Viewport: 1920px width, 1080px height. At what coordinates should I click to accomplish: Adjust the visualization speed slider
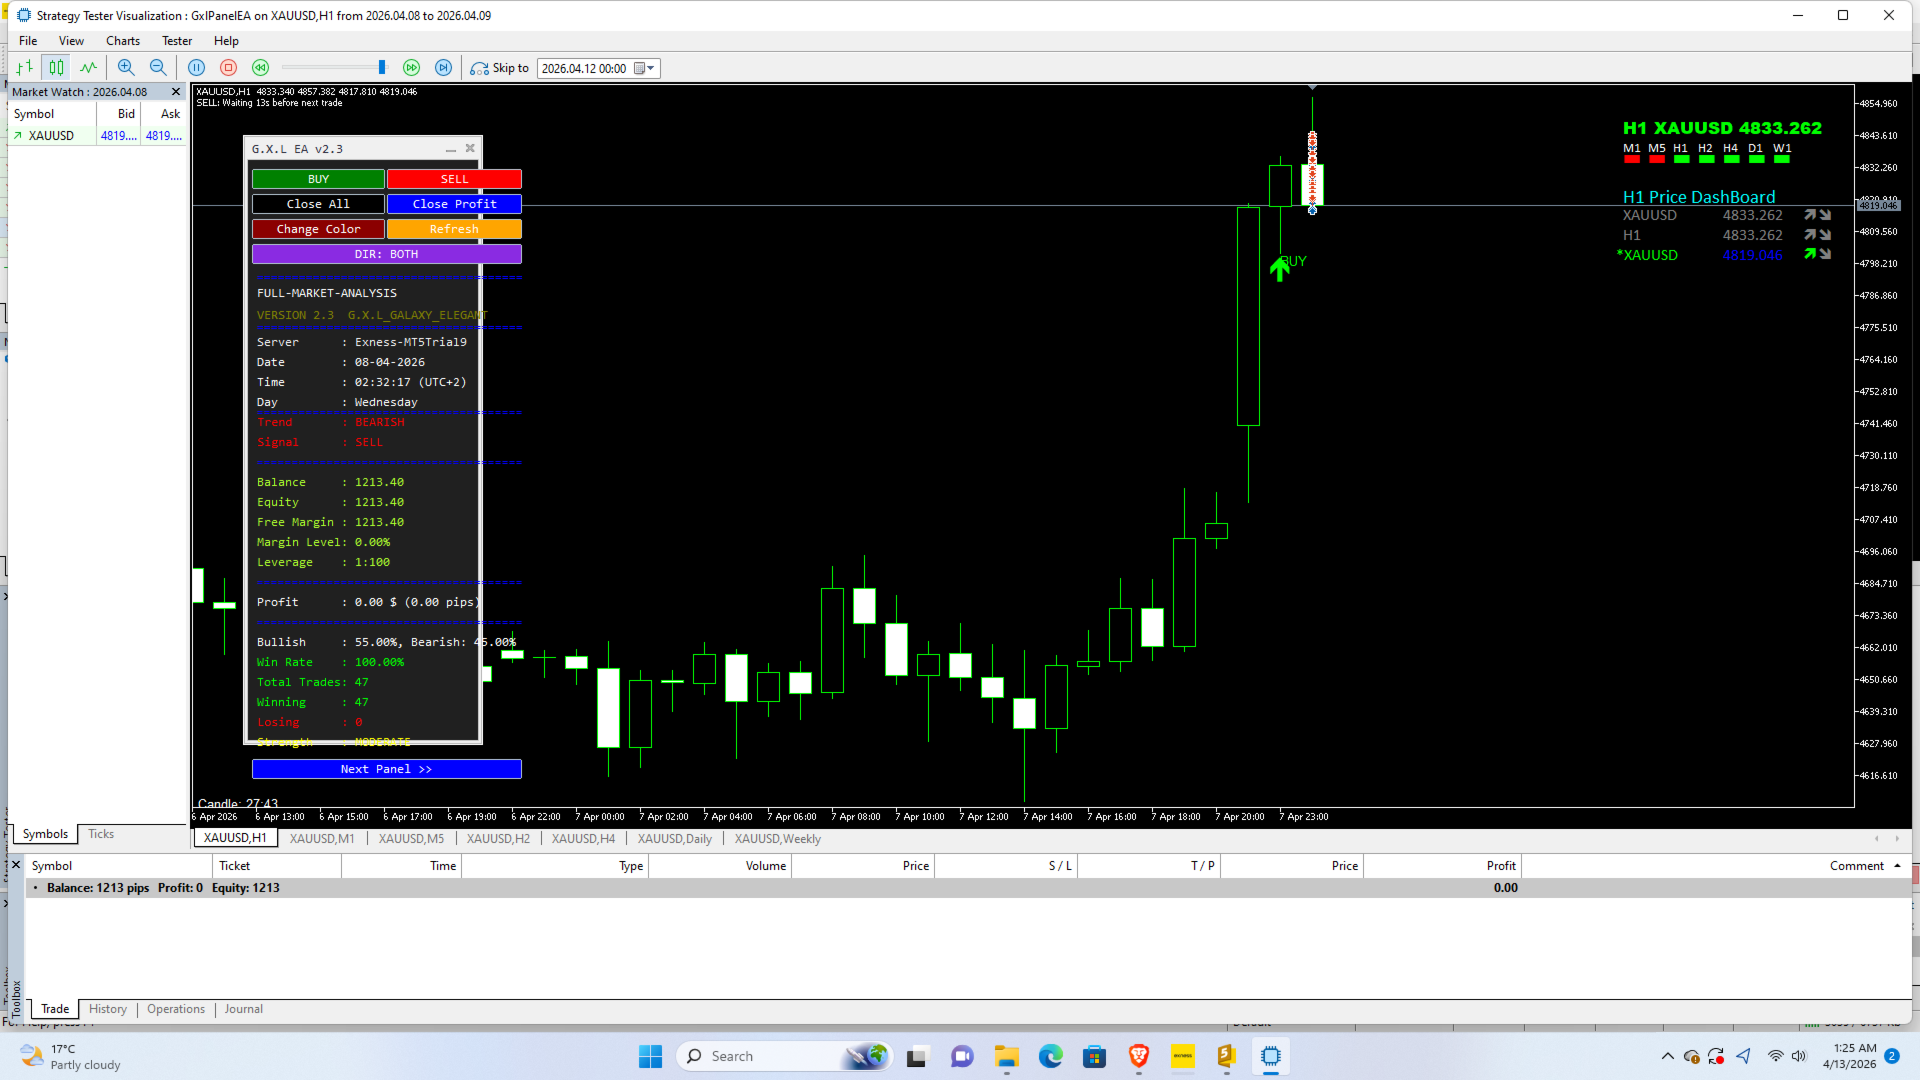pyautogui.click(x=381, y=68)
